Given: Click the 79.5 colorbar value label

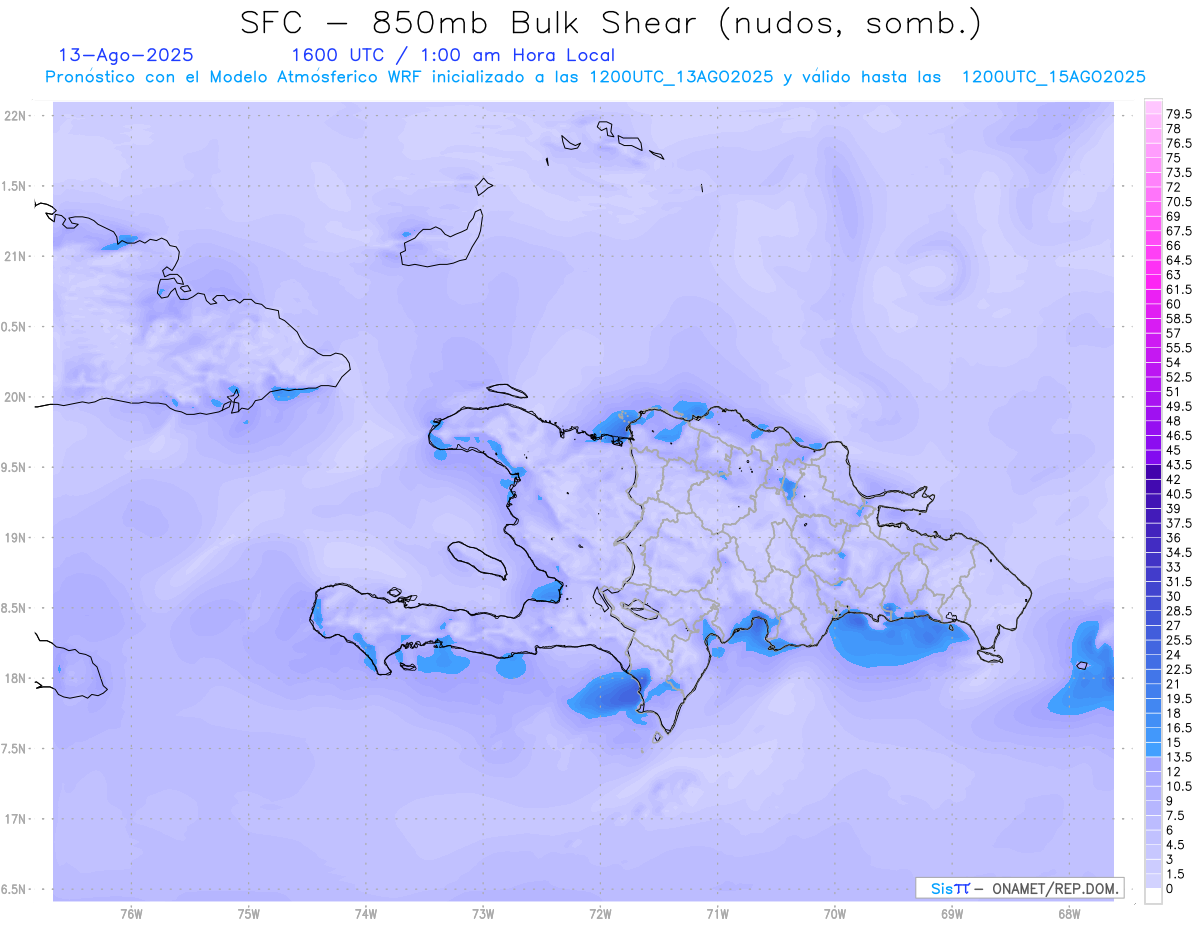Looking at the screenshot, I should pyautogui.click(x=1180, y=114).
